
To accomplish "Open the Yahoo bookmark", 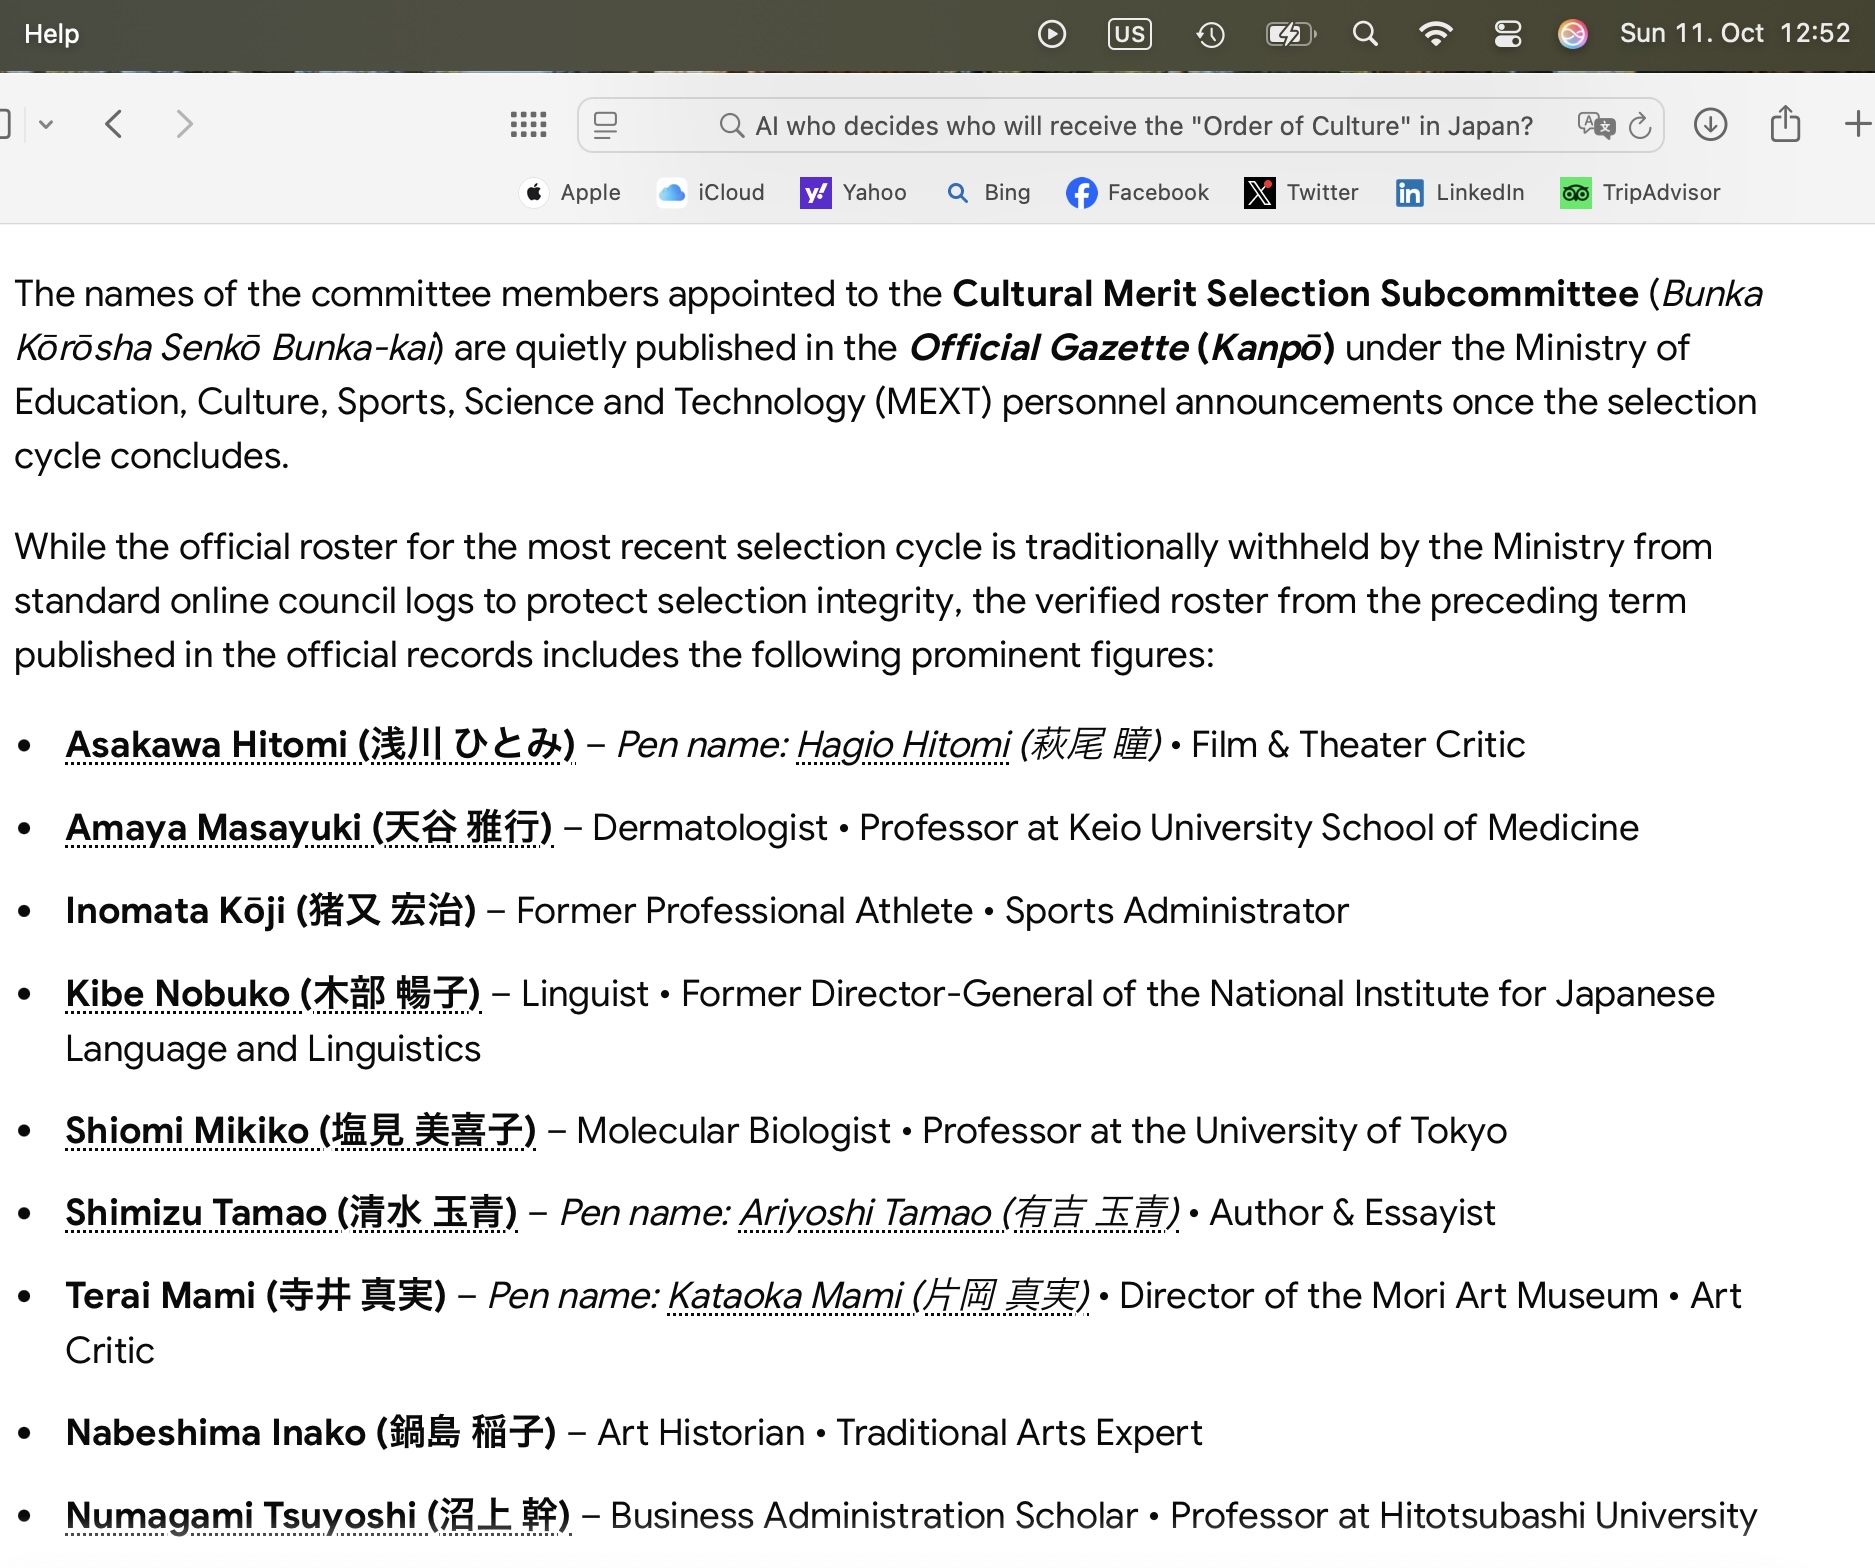I will pyautogui.click(x=853, y=193).
